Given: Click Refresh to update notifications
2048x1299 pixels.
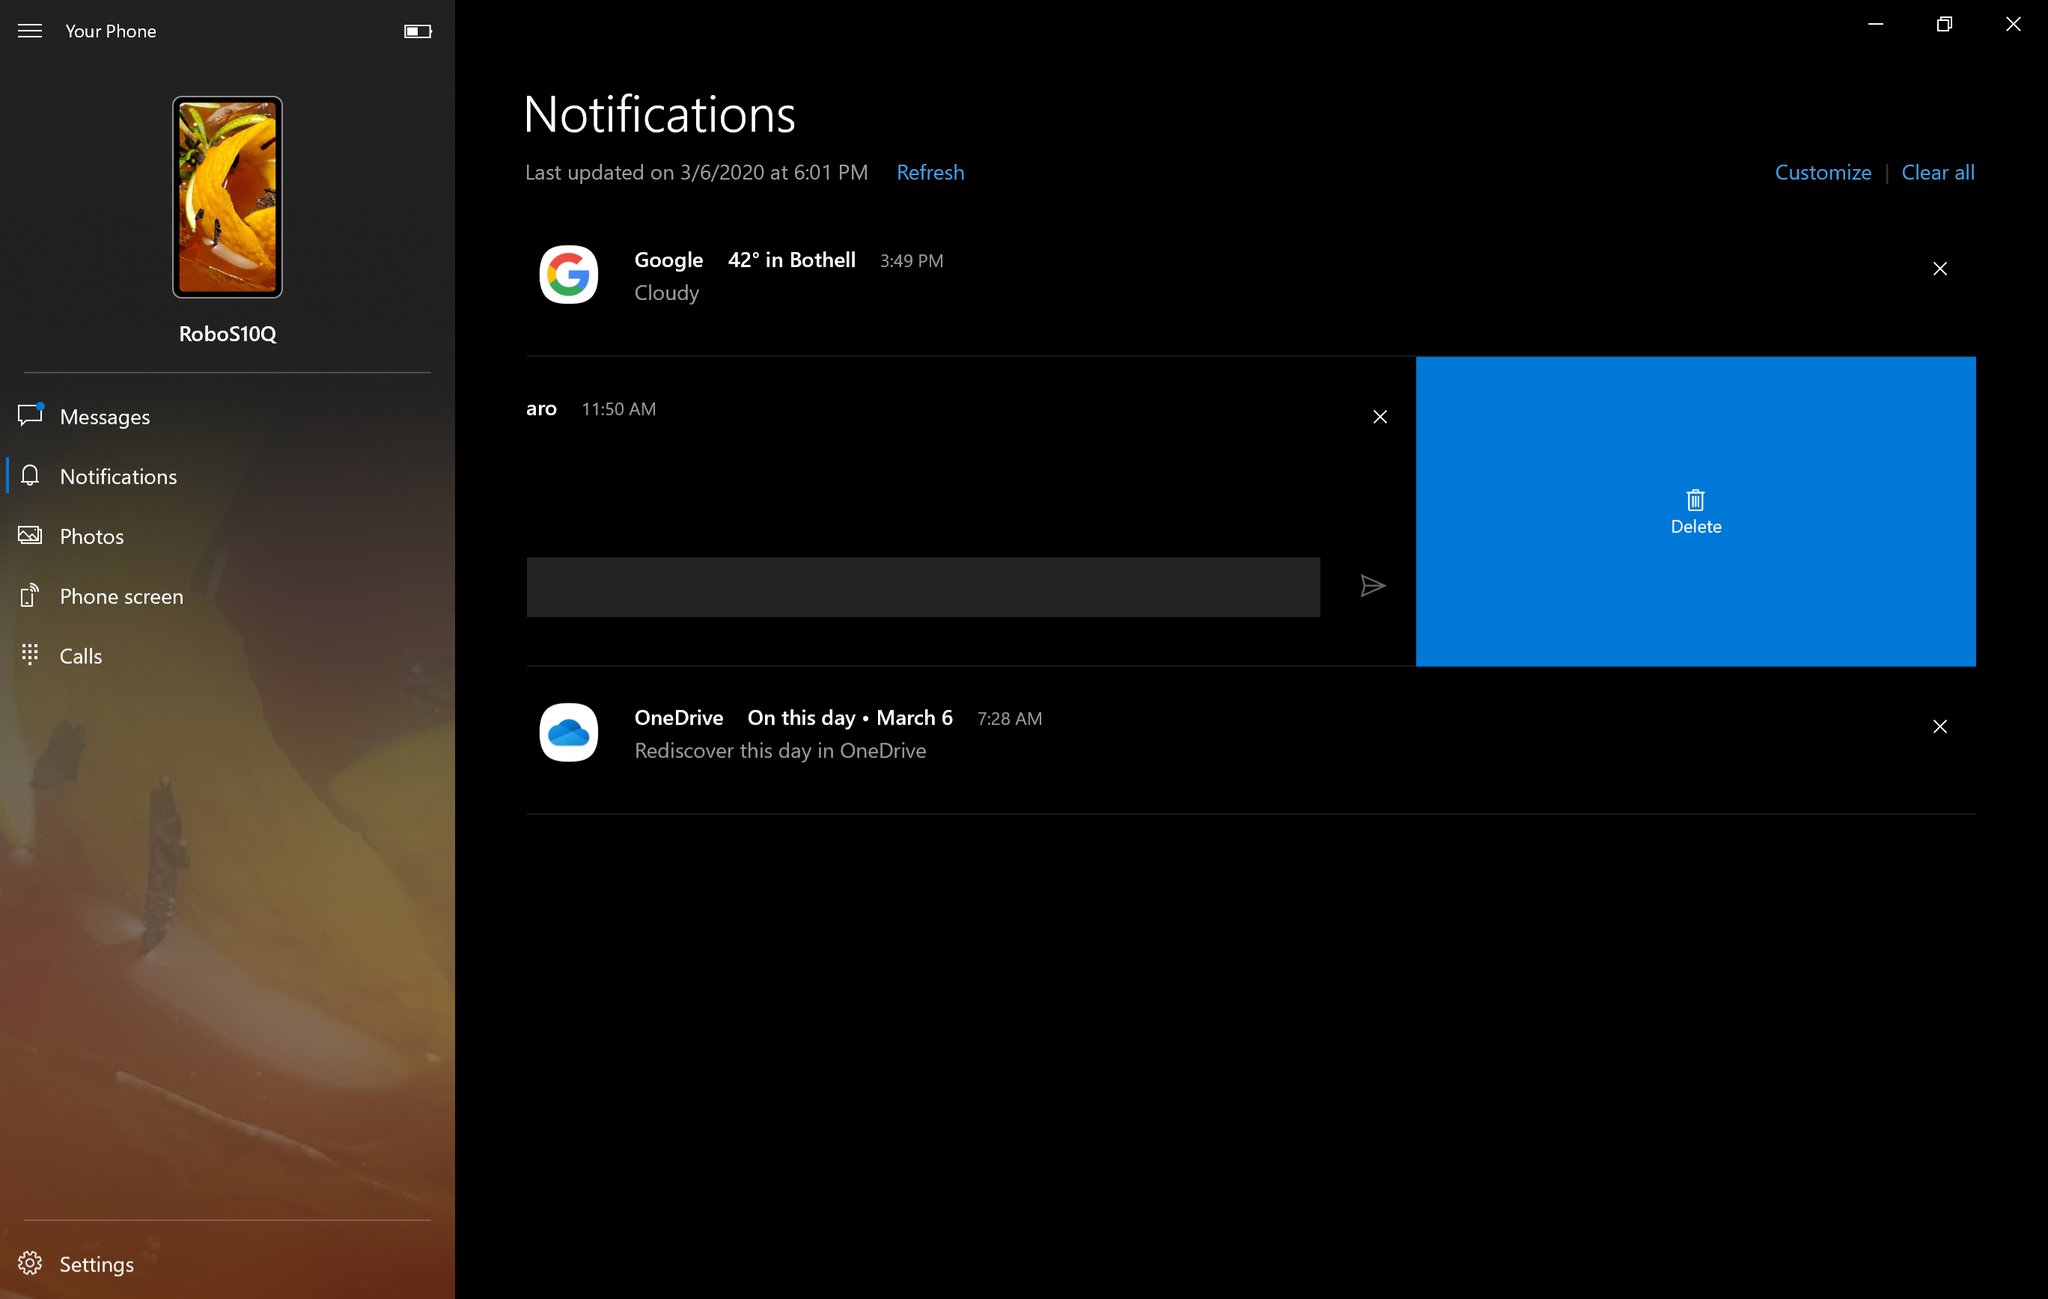Looking at the screenshot, I should pos(930,172).
